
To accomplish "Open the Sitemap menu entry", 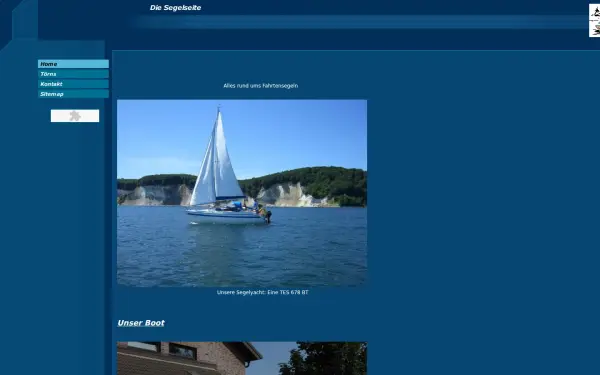I will pos(73,94).
